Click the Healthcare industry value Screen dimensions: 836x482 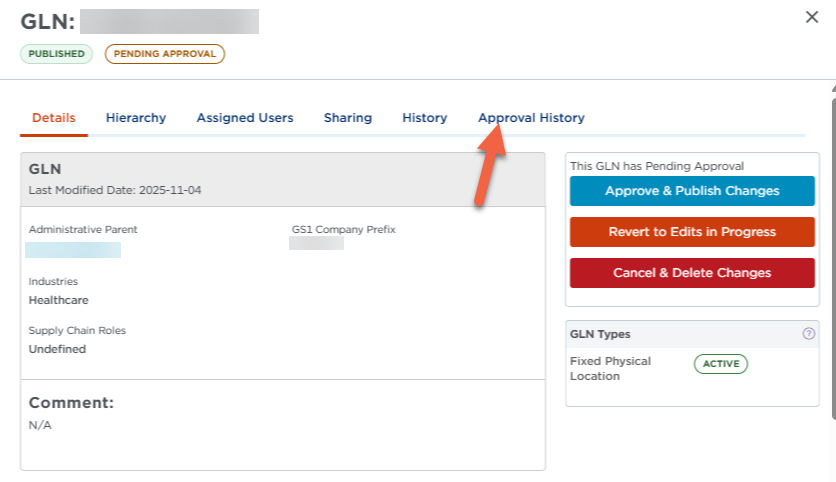click(59, 300)
